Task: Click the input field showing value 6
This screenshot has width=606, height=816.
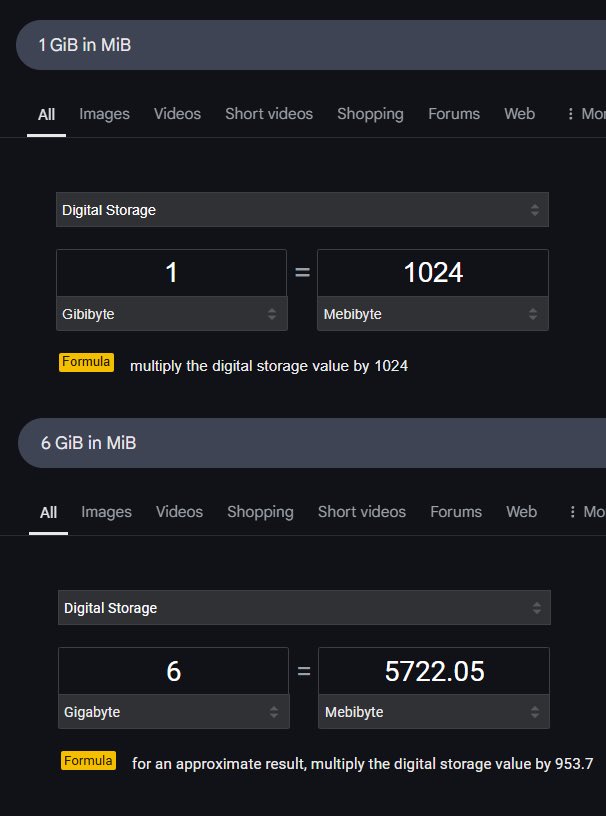Action: [x=173, y=671]
